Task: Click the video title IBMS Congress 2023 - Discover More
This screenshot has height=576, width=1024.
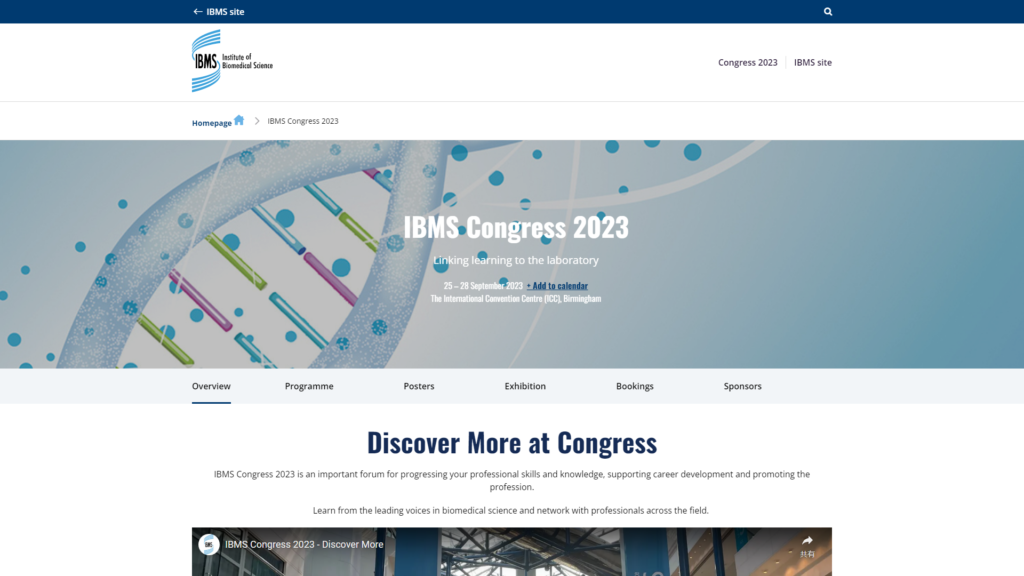Action: pos(304,544)
